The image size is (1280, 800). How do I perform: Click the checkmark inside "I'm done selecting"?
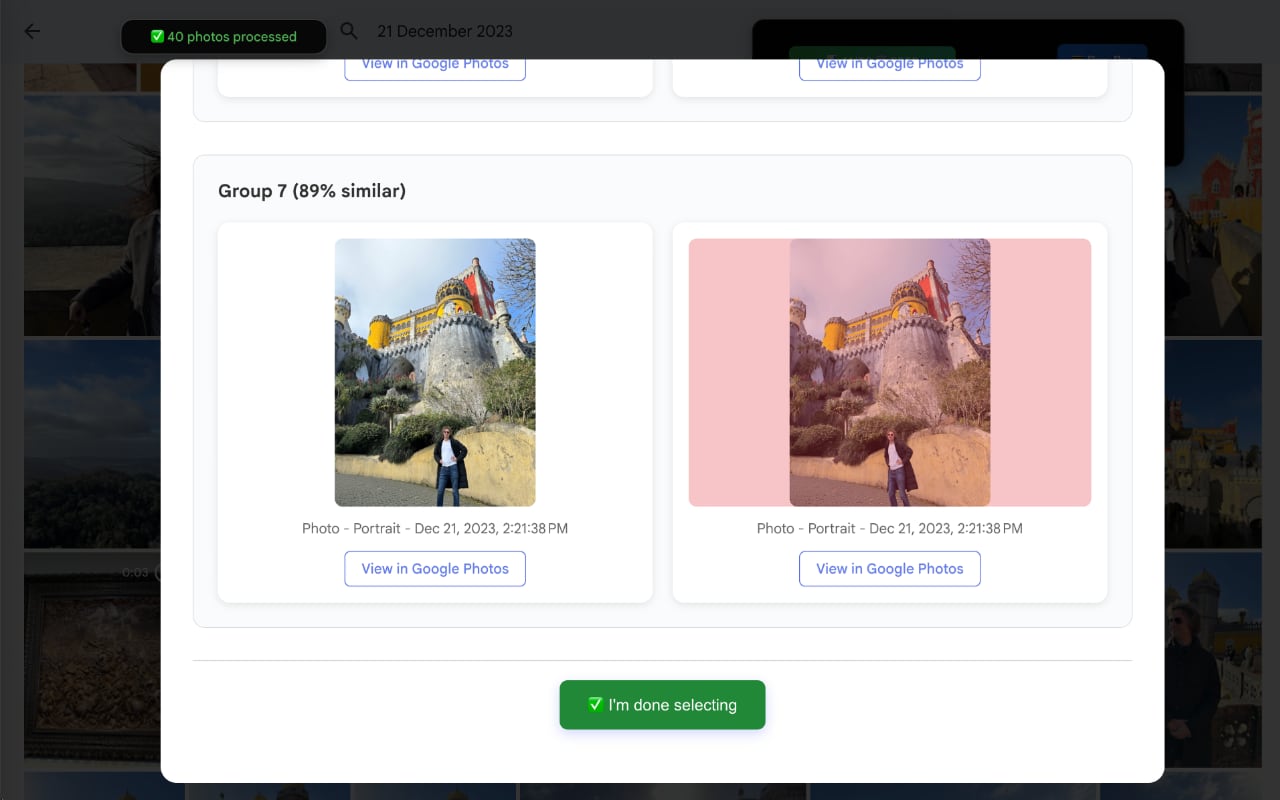pos(597,704)
